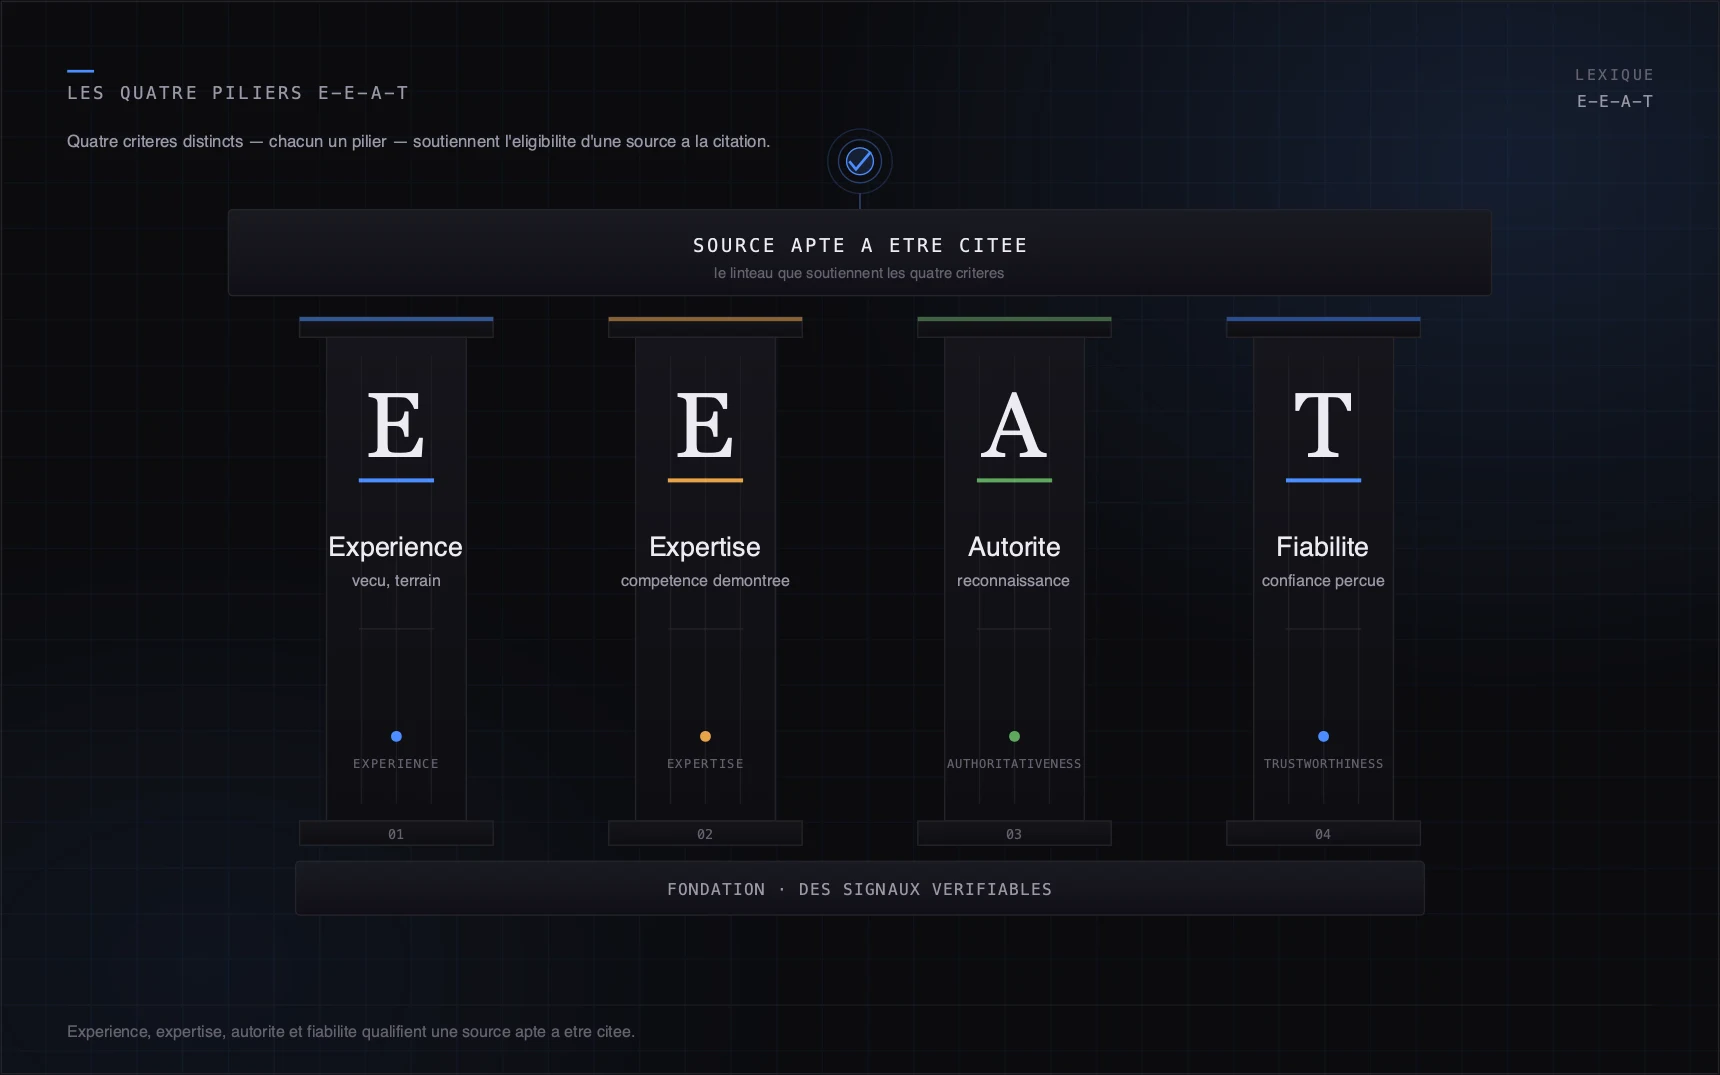Click the 02 pillar base
The image size is (1720, 1075).
[x=705, y=833]
